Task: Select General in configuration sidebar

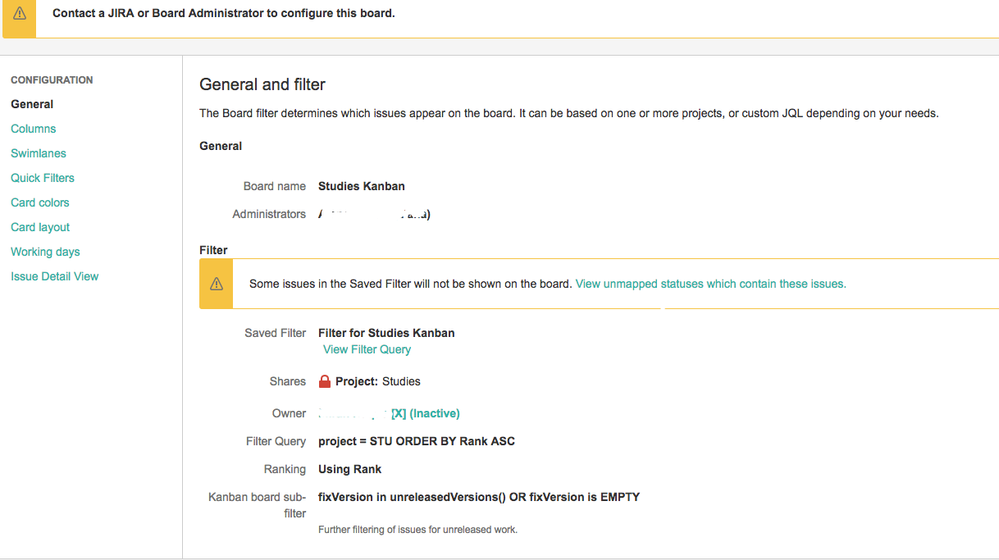Action: (x=32, y=104)
